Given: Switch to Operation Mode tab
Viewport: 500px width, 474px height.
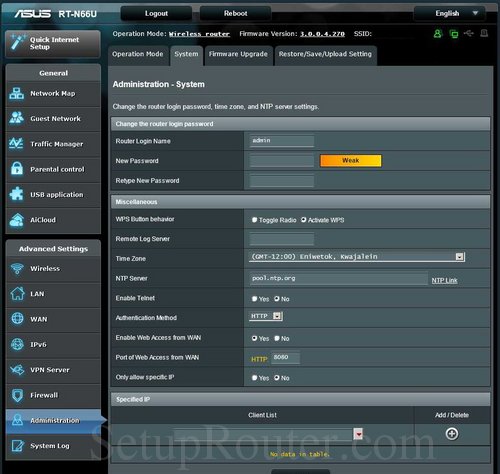Looking at the screenshot, I should coord(138,54).
